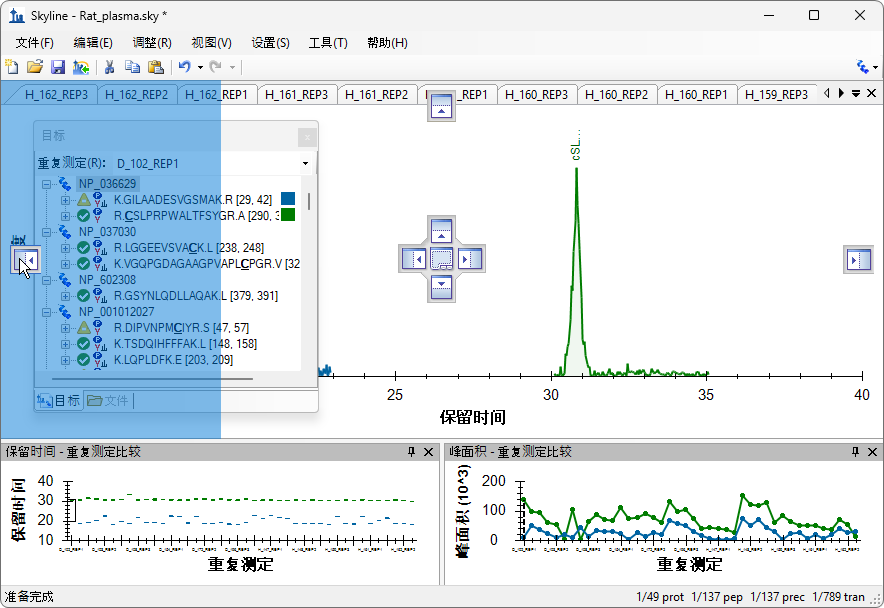
Task: Click the Open file toolbar icon
Action: 35,67
